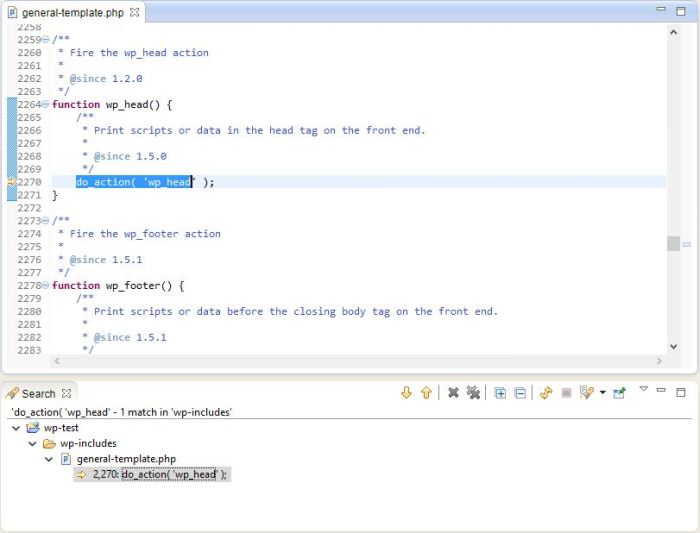The width and height of the screenshot is (700, 533).
Task: Show previous match in Search view
Action: pos(426,393)
